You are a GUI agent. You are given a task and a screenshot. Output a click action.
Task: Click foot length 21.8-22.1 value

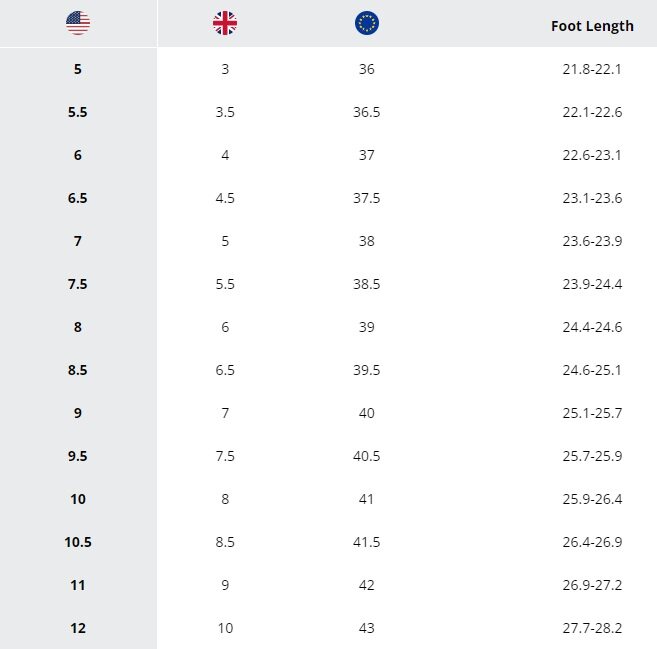[592, 69]
